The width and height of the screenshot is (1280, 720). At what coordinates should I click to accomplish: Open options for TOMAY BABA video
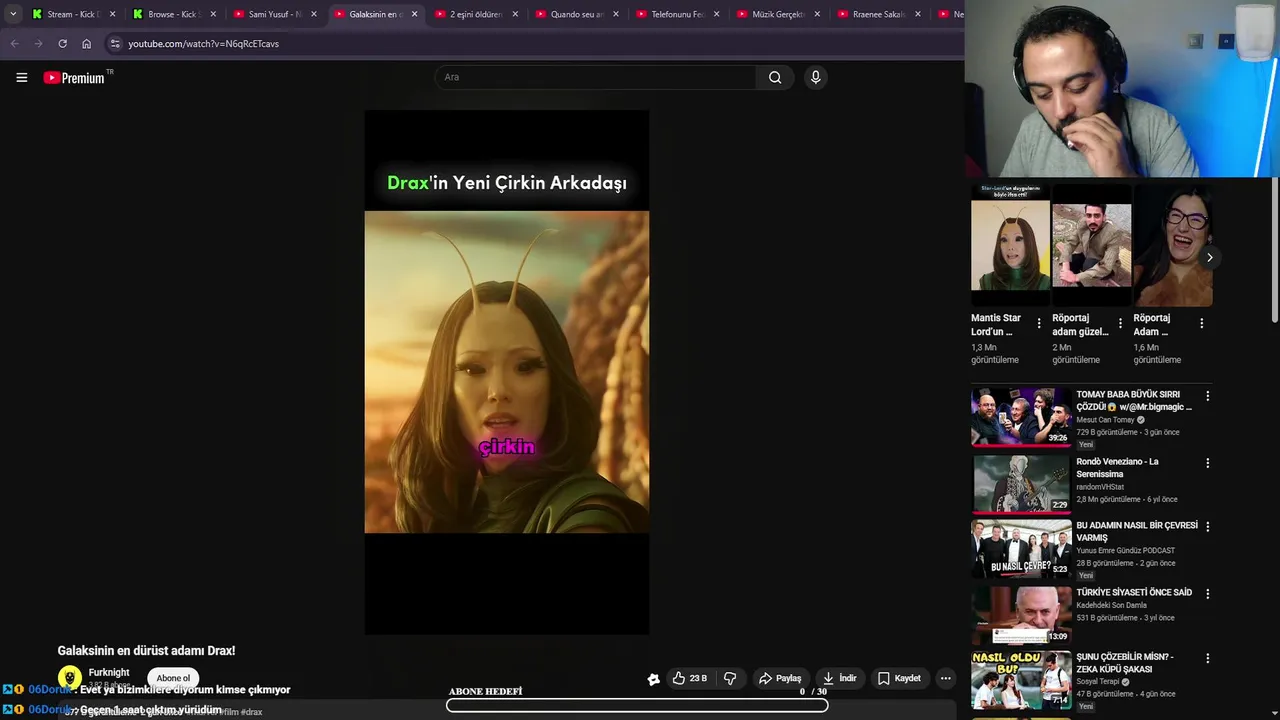point(1207,396)
